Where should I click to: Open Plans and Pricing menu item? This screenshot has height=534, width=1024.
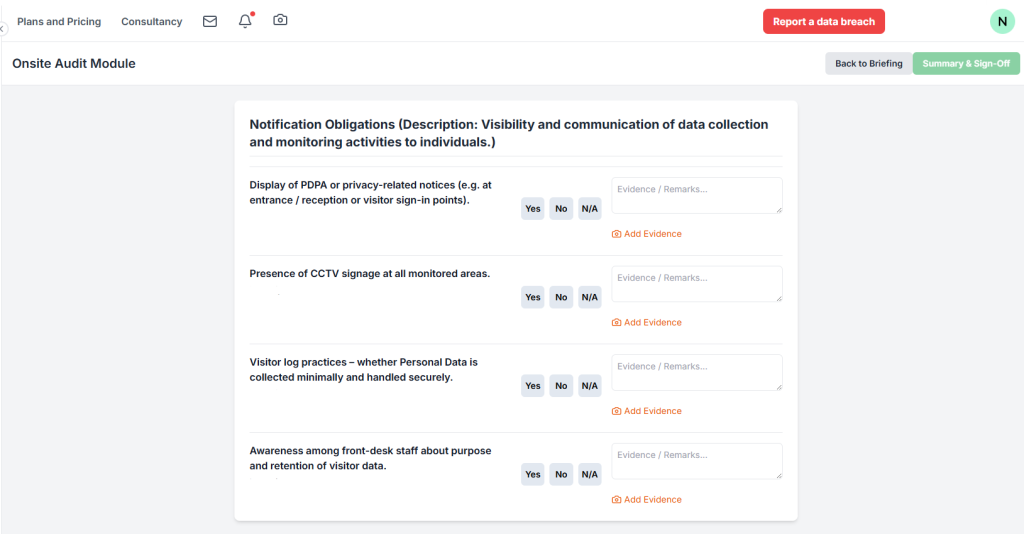pos(59,22)
